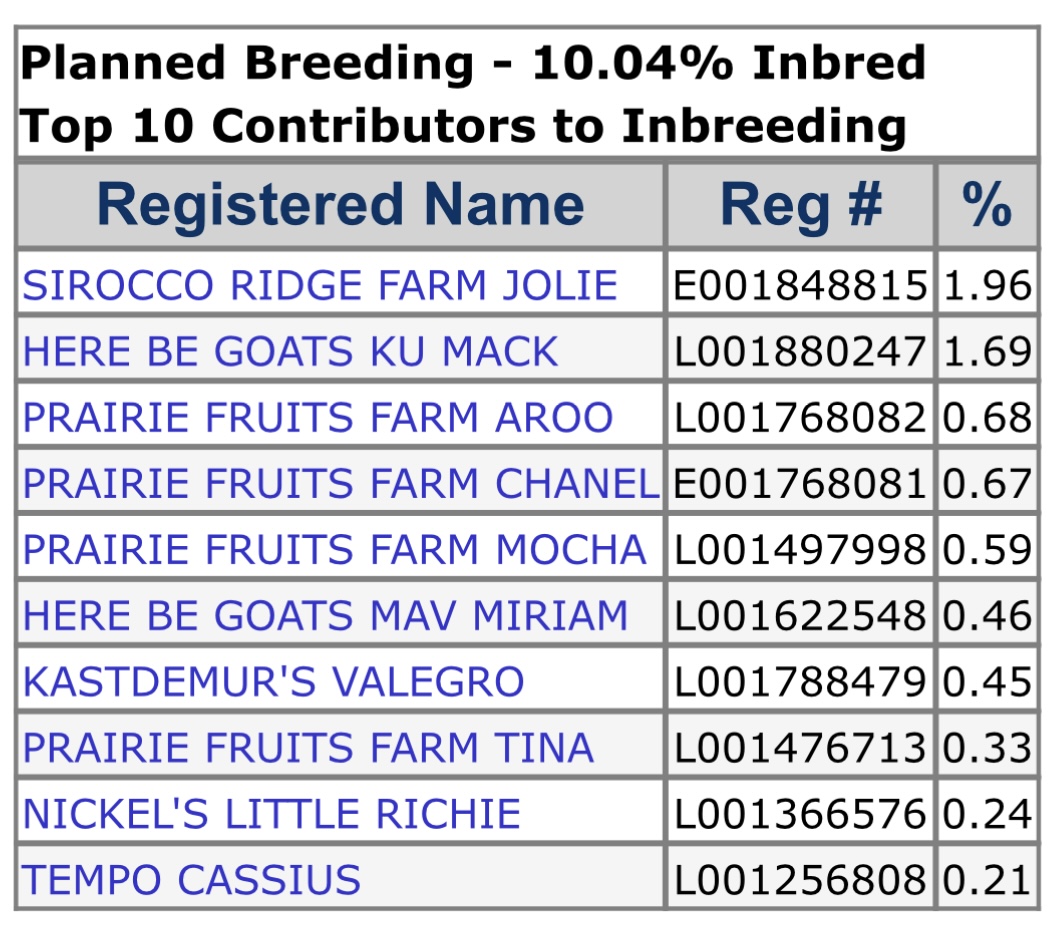Image resolution: width=1061 pixels, height=928 pixels.
Task: Click the 1.96 percent cell
Action: (987, 286)
